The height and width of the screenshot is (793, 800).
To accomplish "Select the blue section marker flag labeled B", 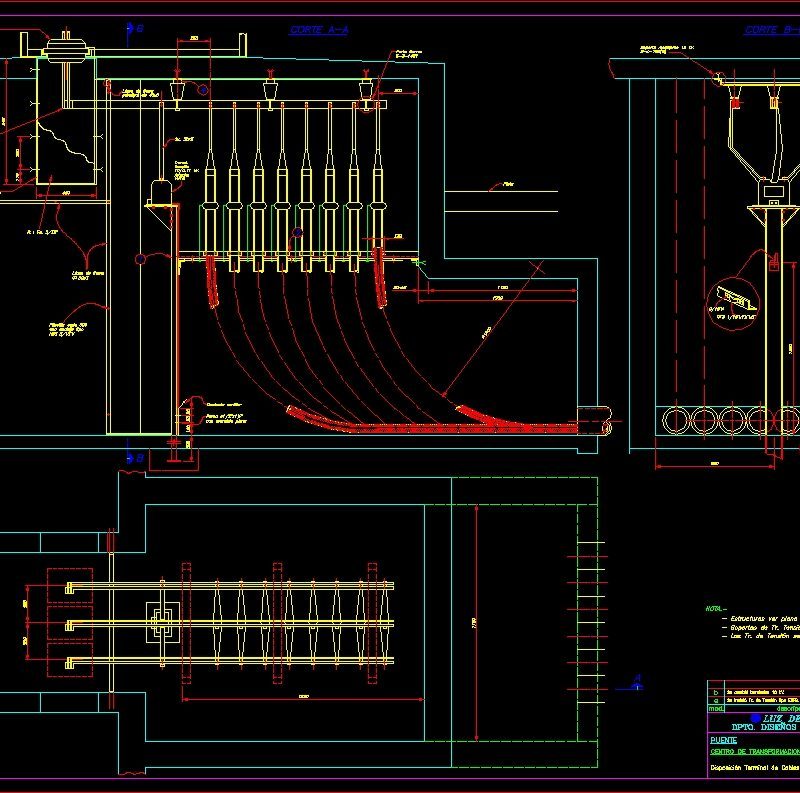I will tap(129, 30).
